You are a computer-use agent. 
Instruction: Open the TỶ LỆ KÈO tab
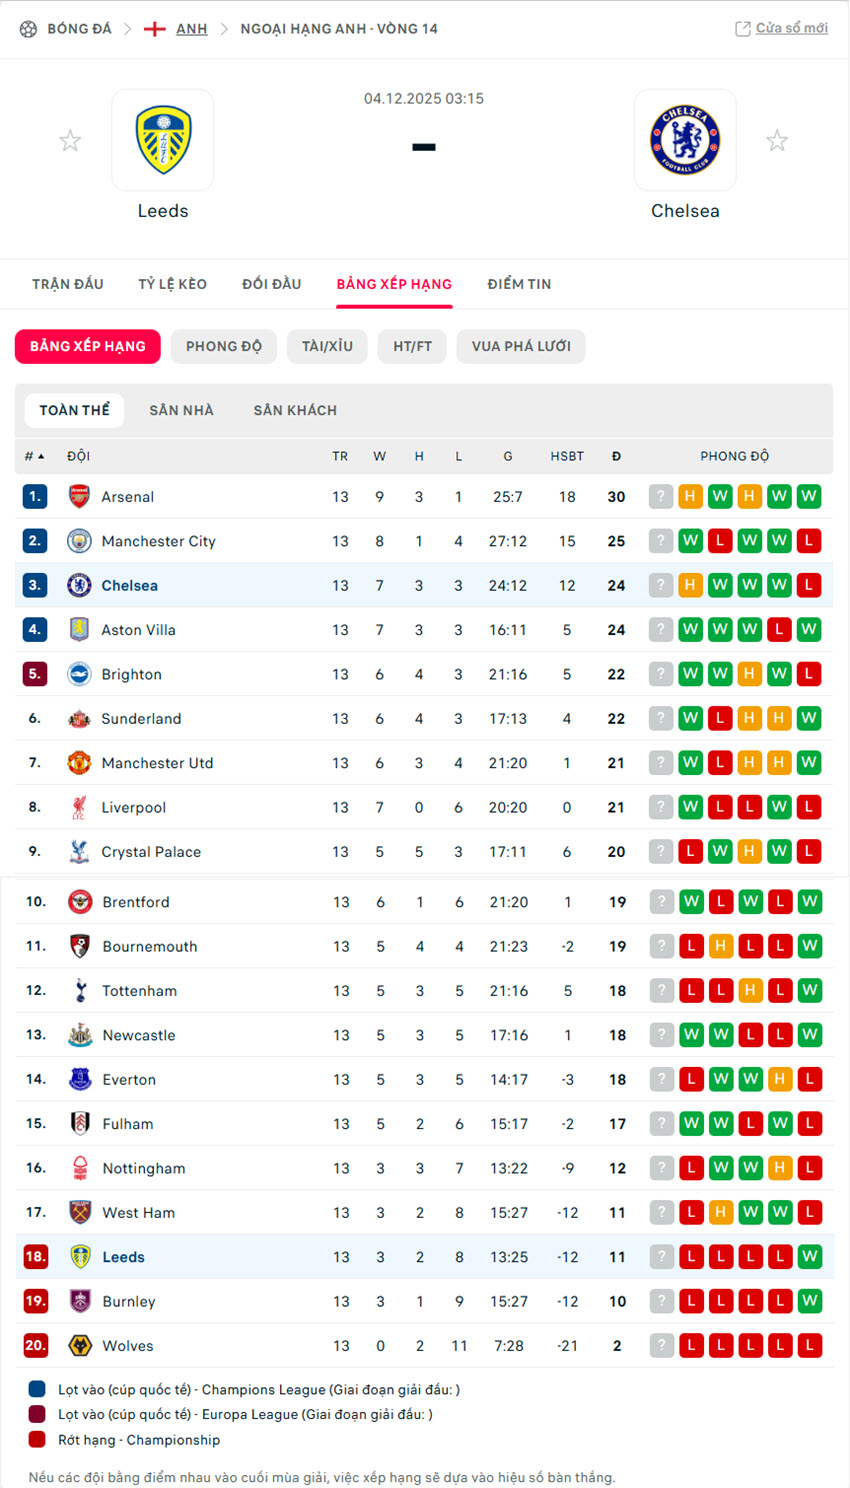[x=172, y=284]
